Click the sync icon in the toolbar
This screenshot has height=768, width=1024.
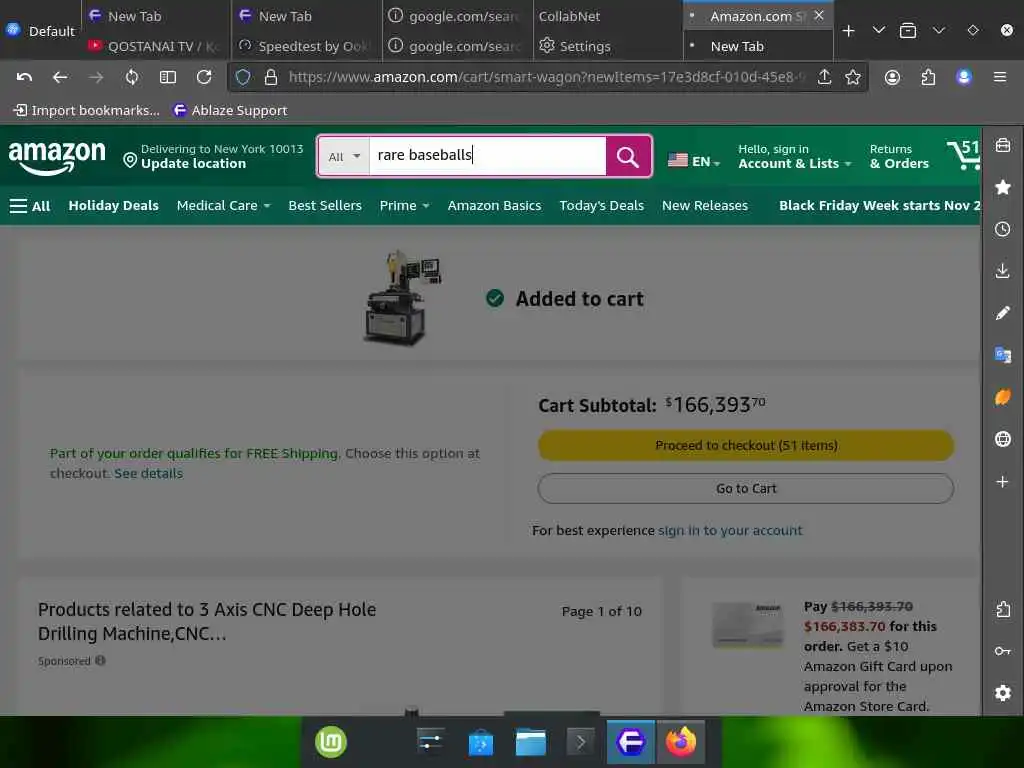[x=132, y=77]
